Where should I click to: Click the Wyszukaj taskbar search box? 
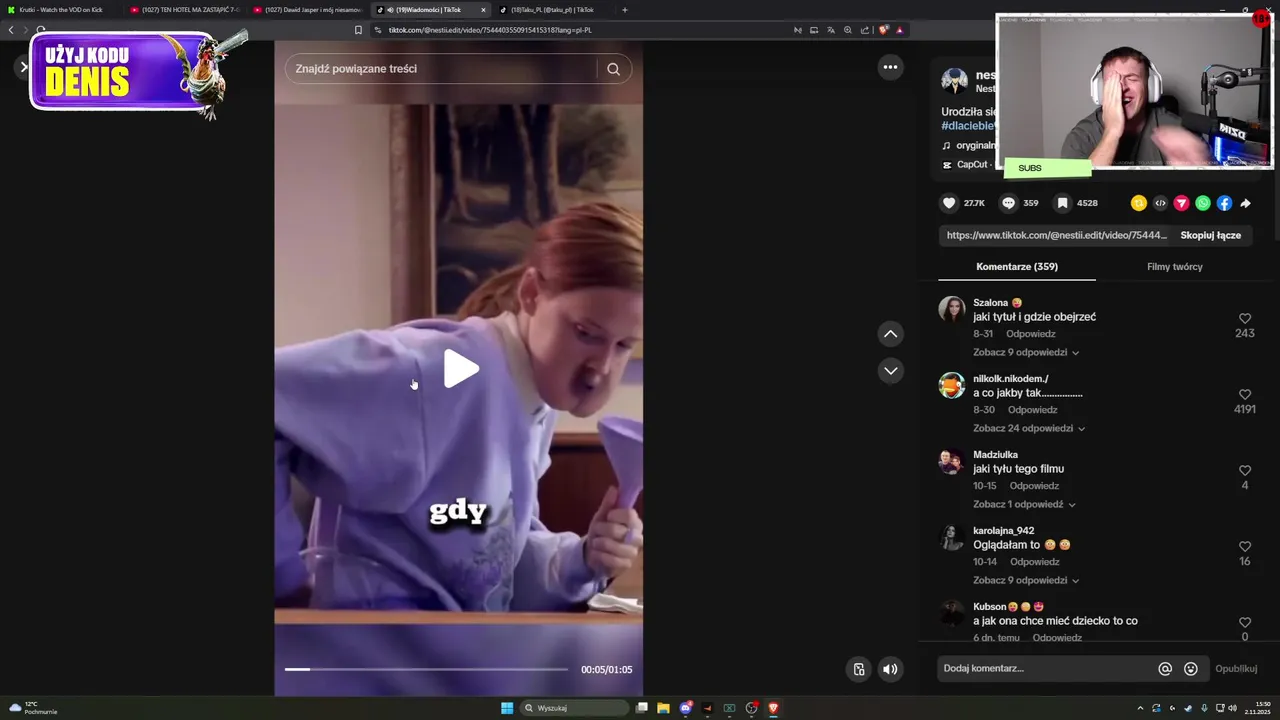pyautogui.click(x=573, y=708)
